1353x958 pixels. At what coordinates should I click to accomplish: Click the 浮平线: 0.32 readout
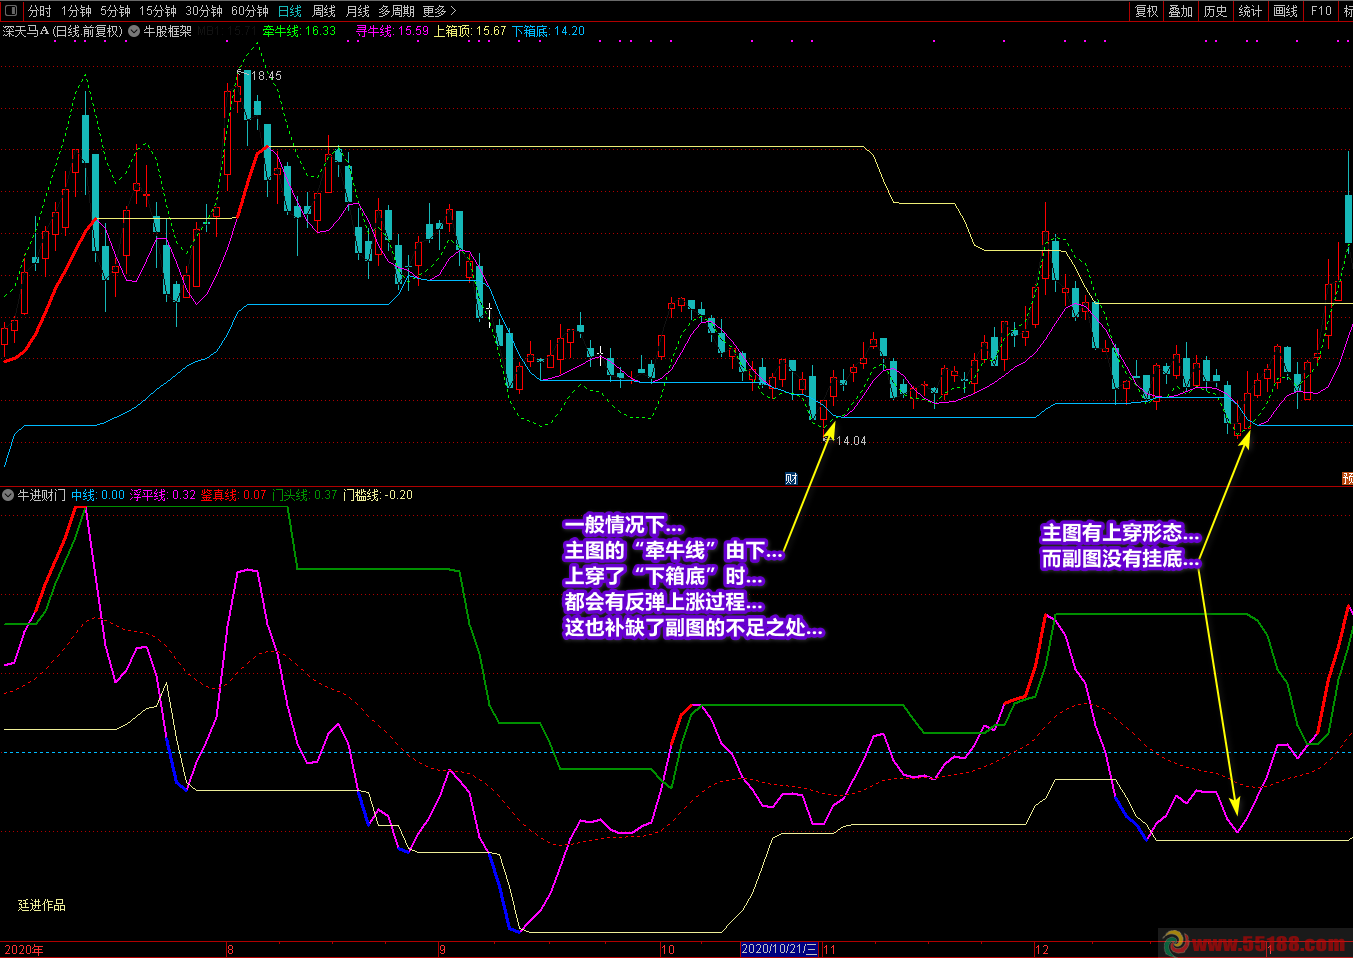[x=163, y=495]
